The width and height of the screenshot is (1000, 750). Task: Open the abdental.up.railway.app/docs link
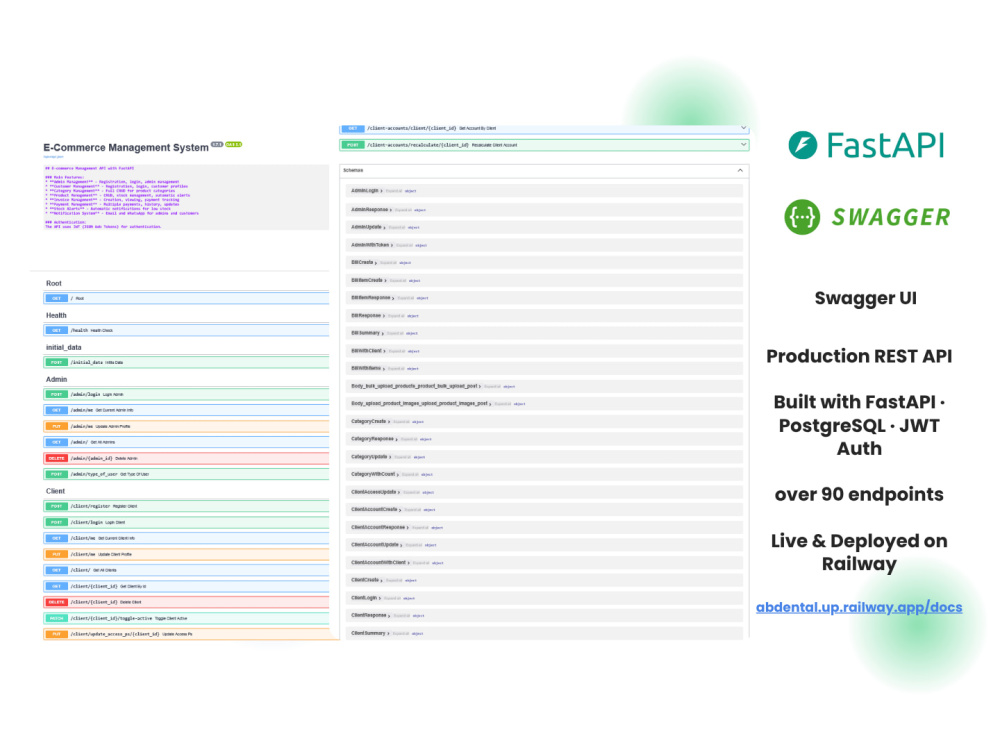point(859,607)
